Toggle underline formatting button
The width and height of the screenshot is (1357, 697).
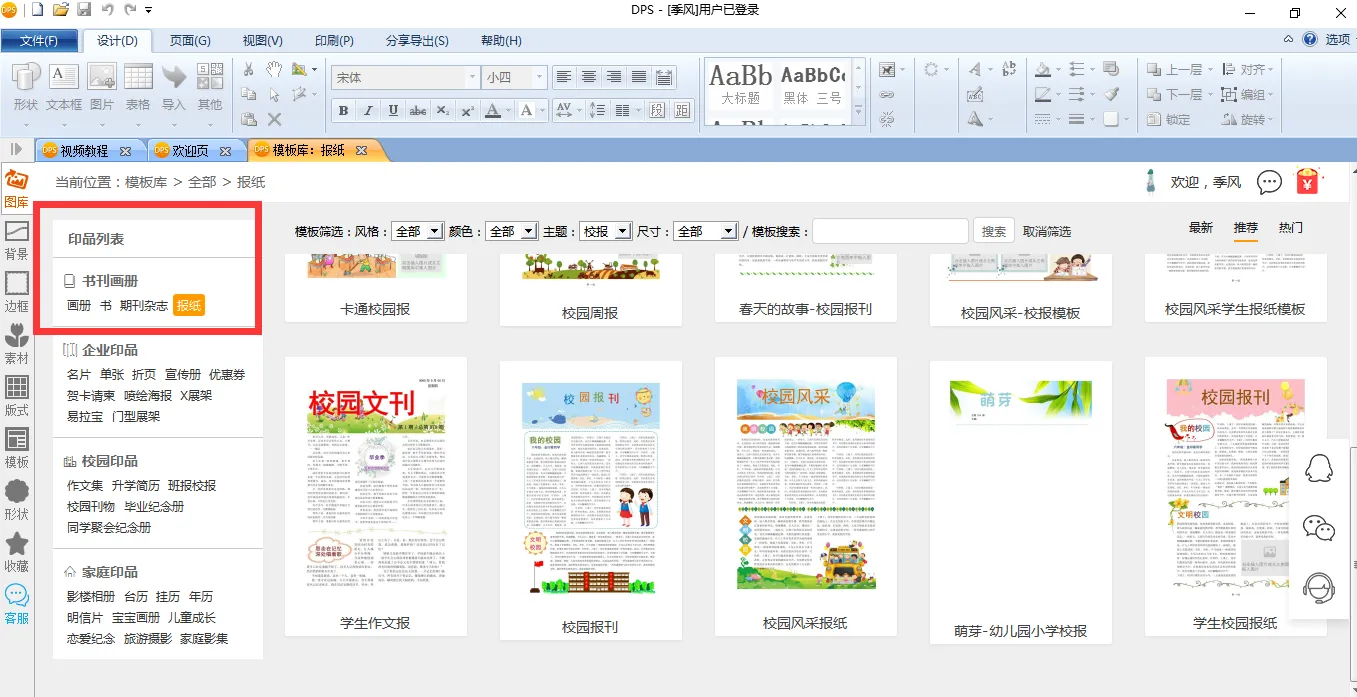coord(393,111)
